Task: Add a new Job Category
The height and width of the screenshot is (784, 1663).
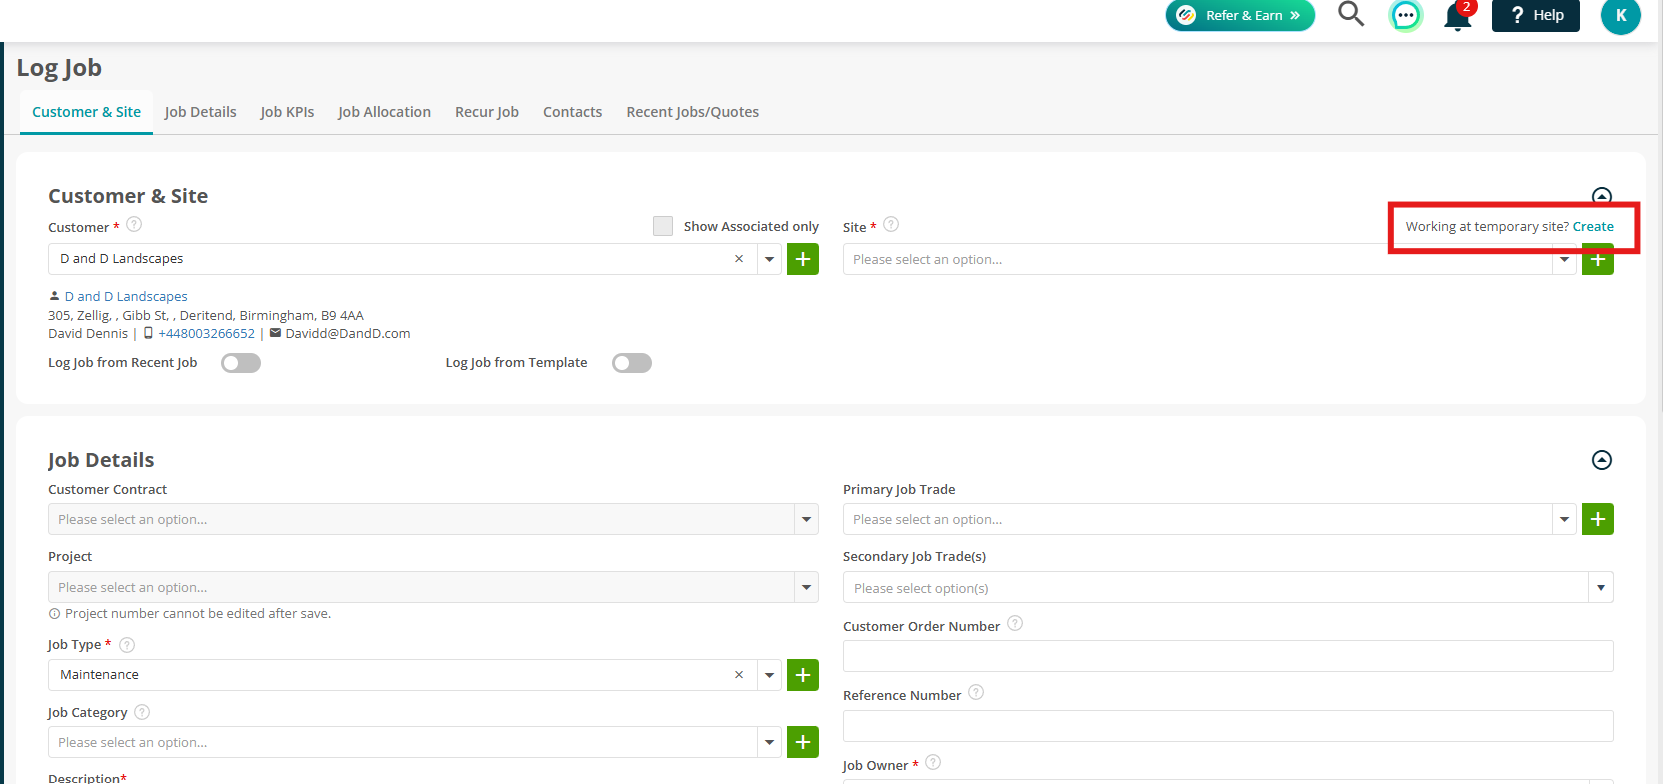Action: point(803,742)
